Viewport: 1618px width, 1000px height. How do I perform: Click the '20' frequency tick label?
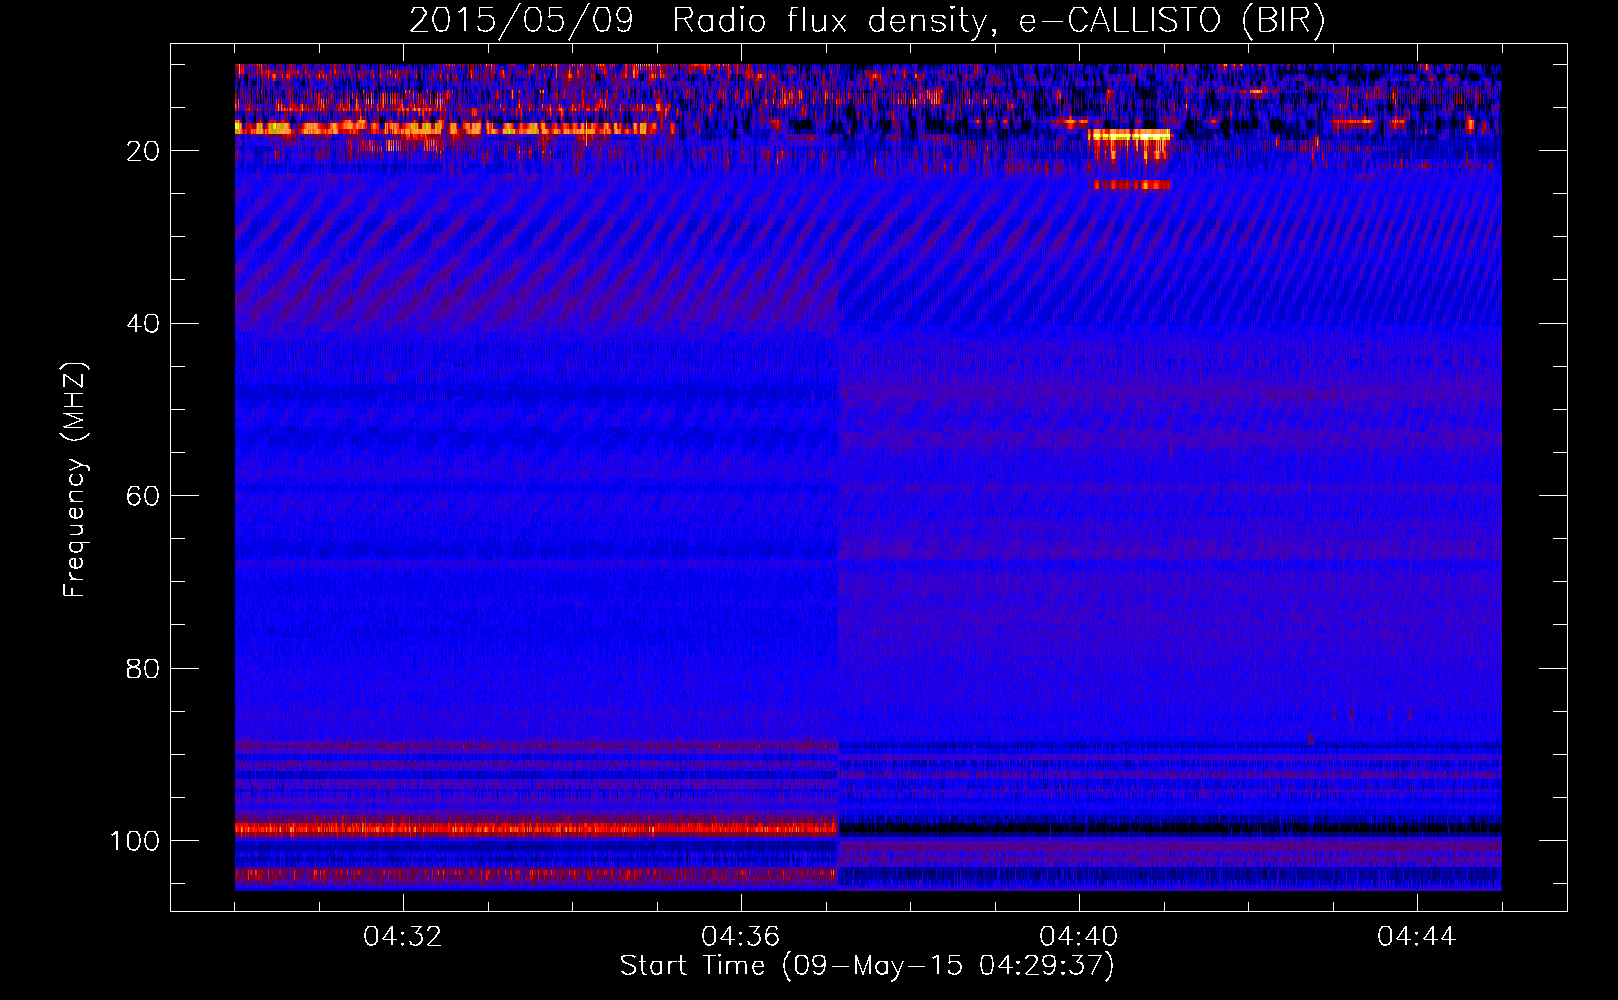point(143,151)
